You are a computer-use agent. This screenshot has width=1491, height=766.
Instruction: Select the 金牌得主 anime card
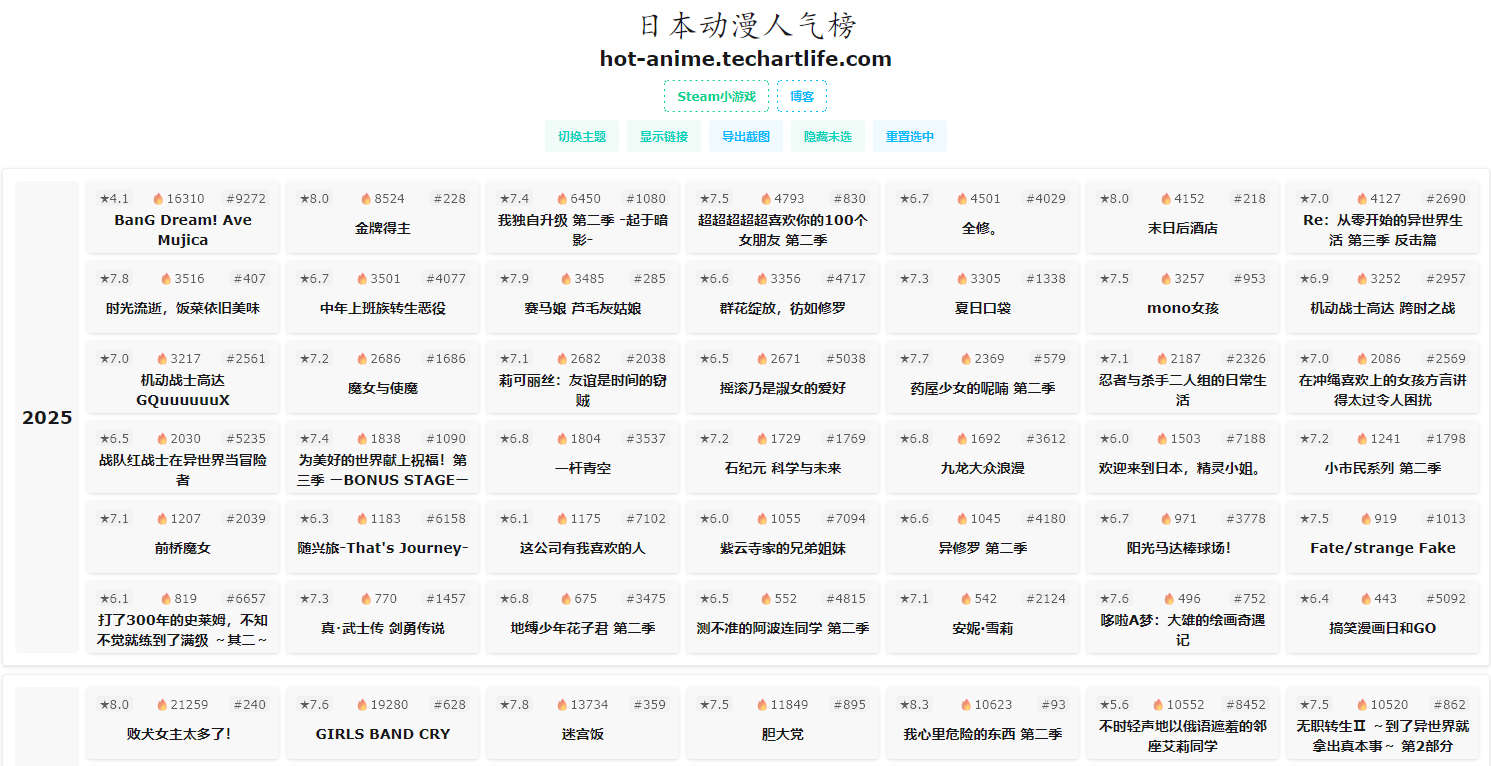(x=383, y=217)
